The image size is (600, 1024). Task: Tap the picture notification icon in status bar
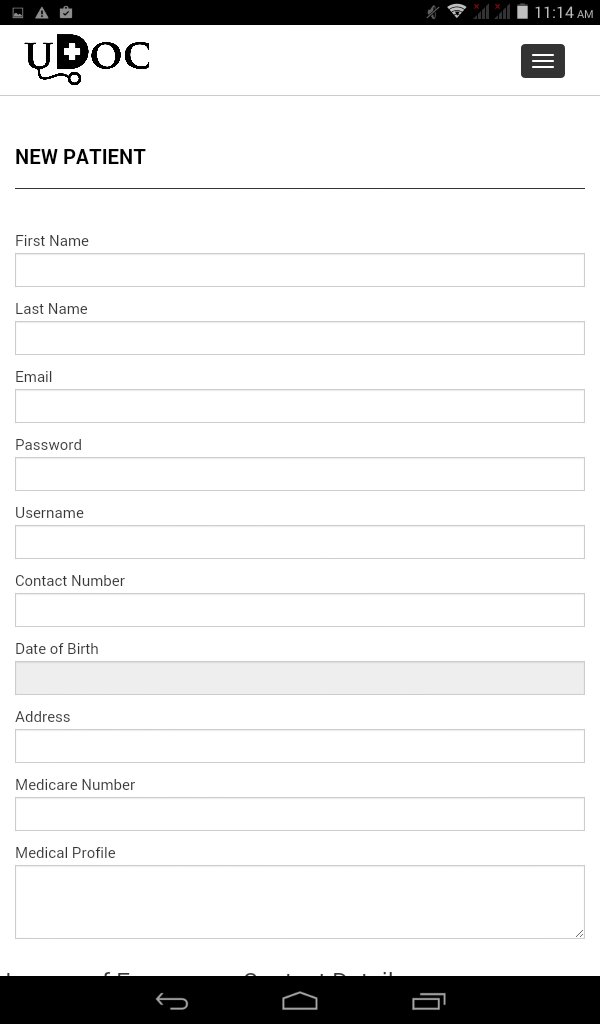click(x=18, y=12)
